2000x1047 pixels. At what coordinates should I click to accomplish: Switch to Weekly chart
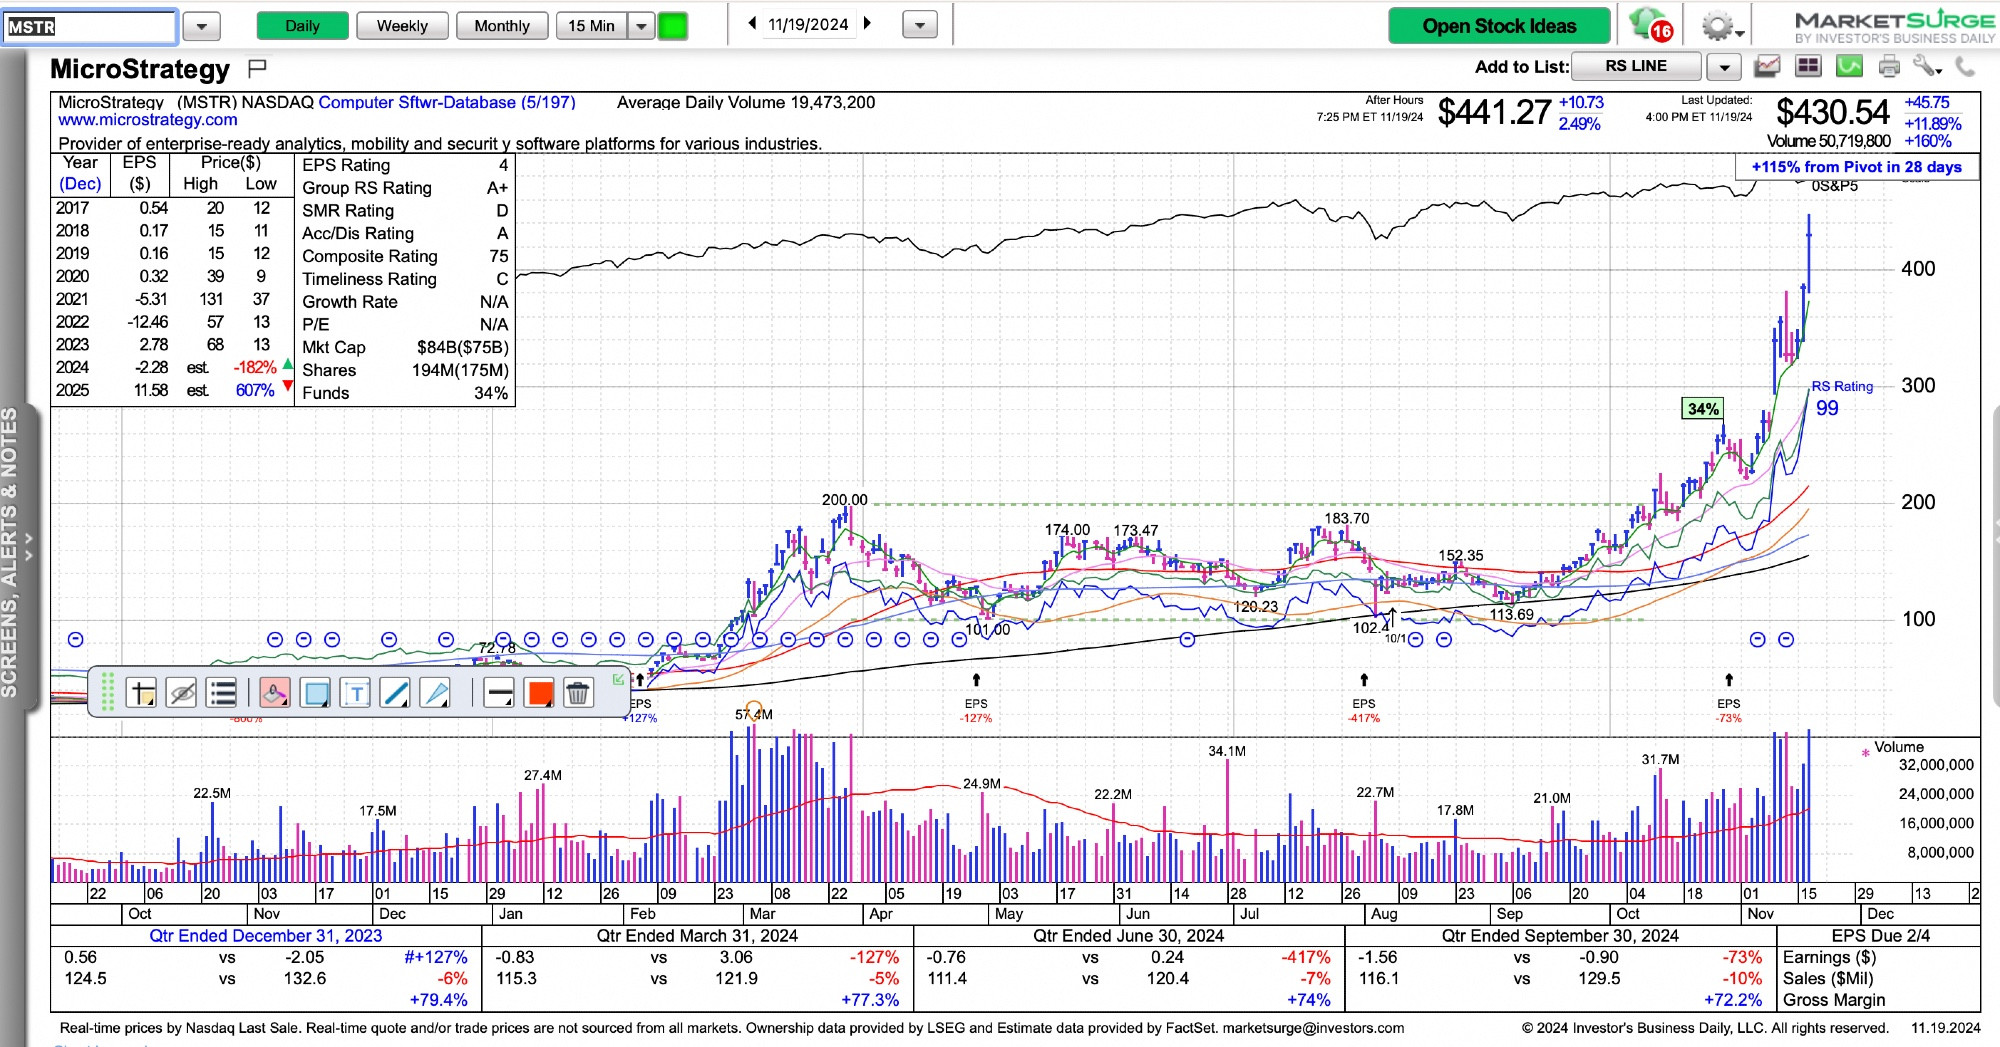tap(402, 26)
